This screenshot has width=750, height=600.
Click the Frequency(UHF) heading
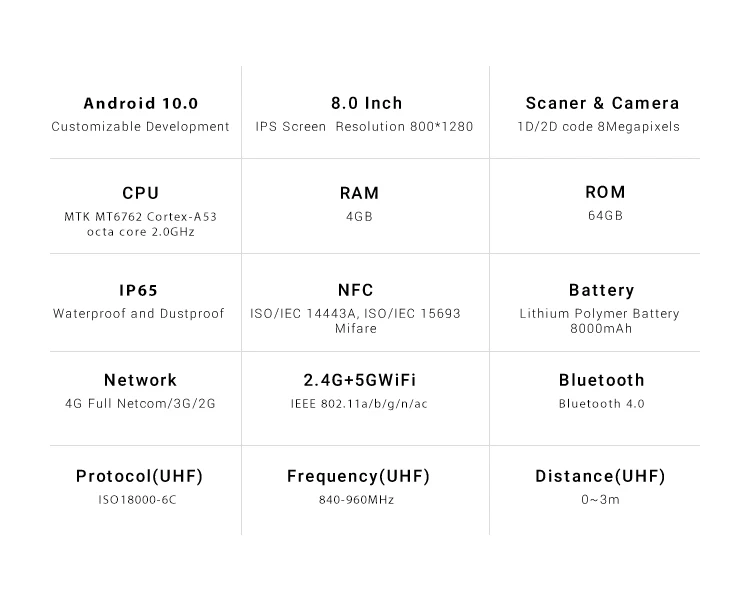358,476
